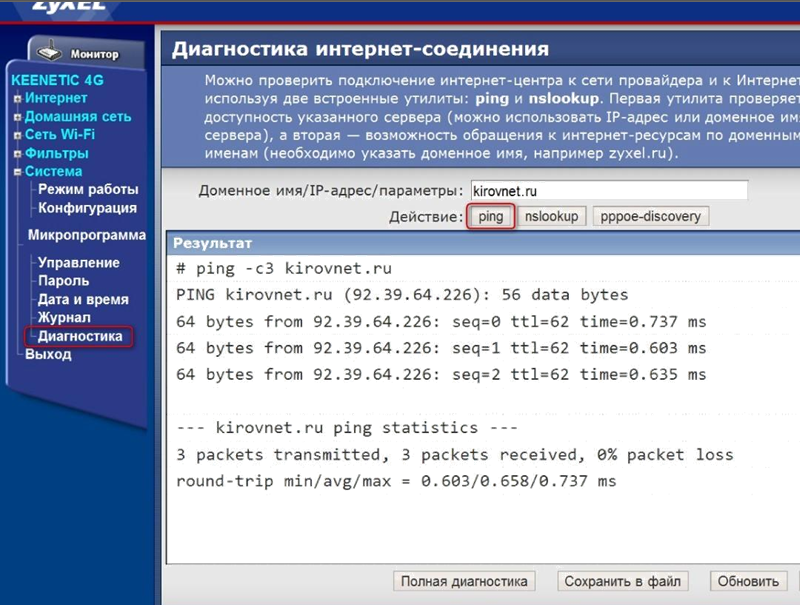Screen dimensions: 800x605
Task: Click the 'PING kirovnet.ru (92.39.64.226)' result line
Action: point(402,295)
